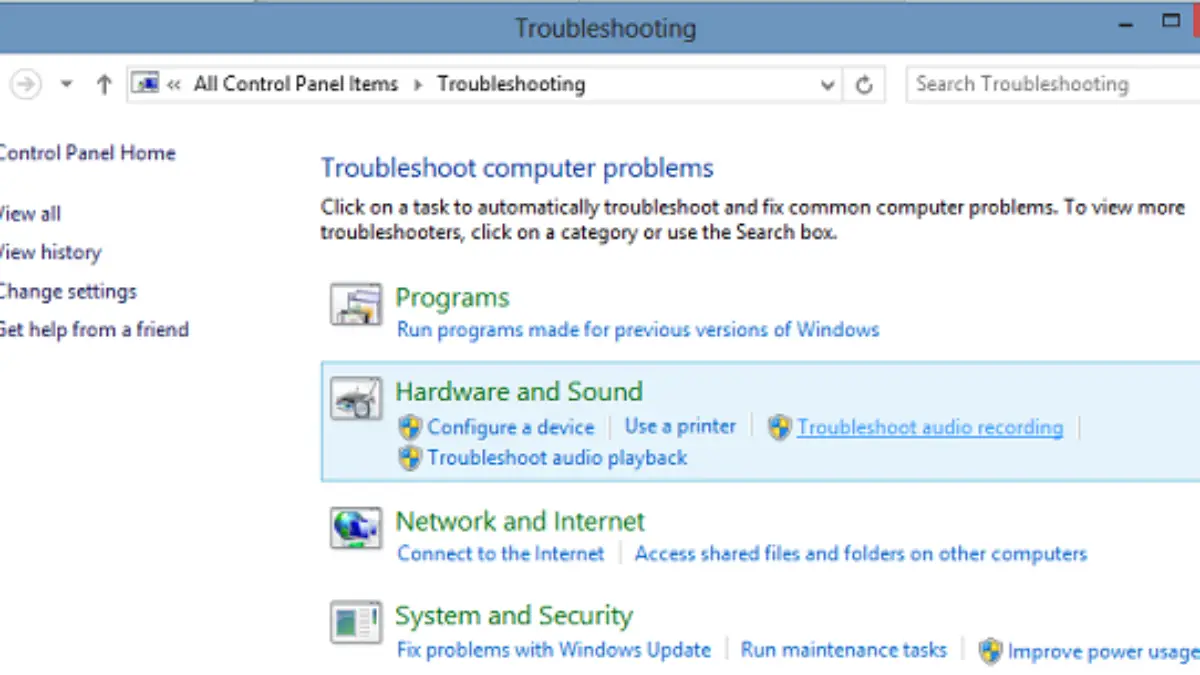Click Get help from a friend

tap(94, 329)
